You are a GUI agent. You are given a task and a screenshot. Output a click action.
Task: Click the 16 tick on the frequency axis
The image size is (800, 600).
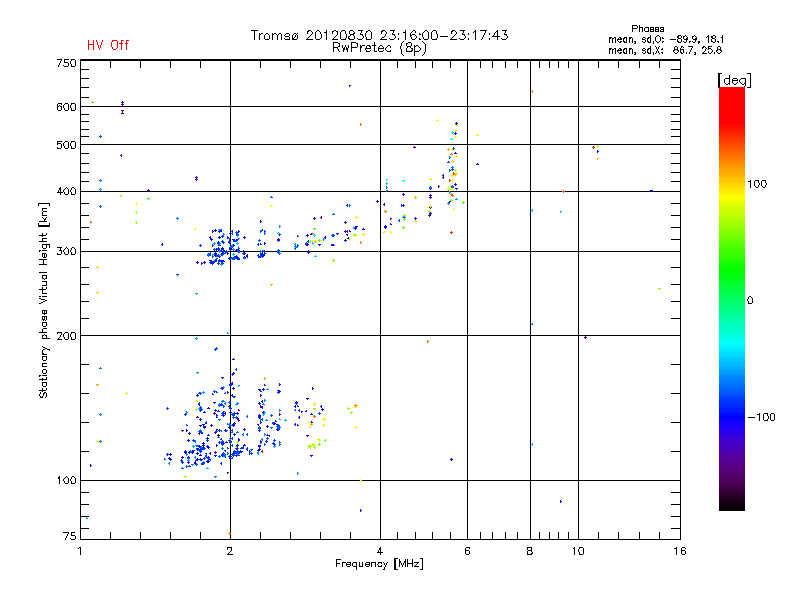coord(680,551)
